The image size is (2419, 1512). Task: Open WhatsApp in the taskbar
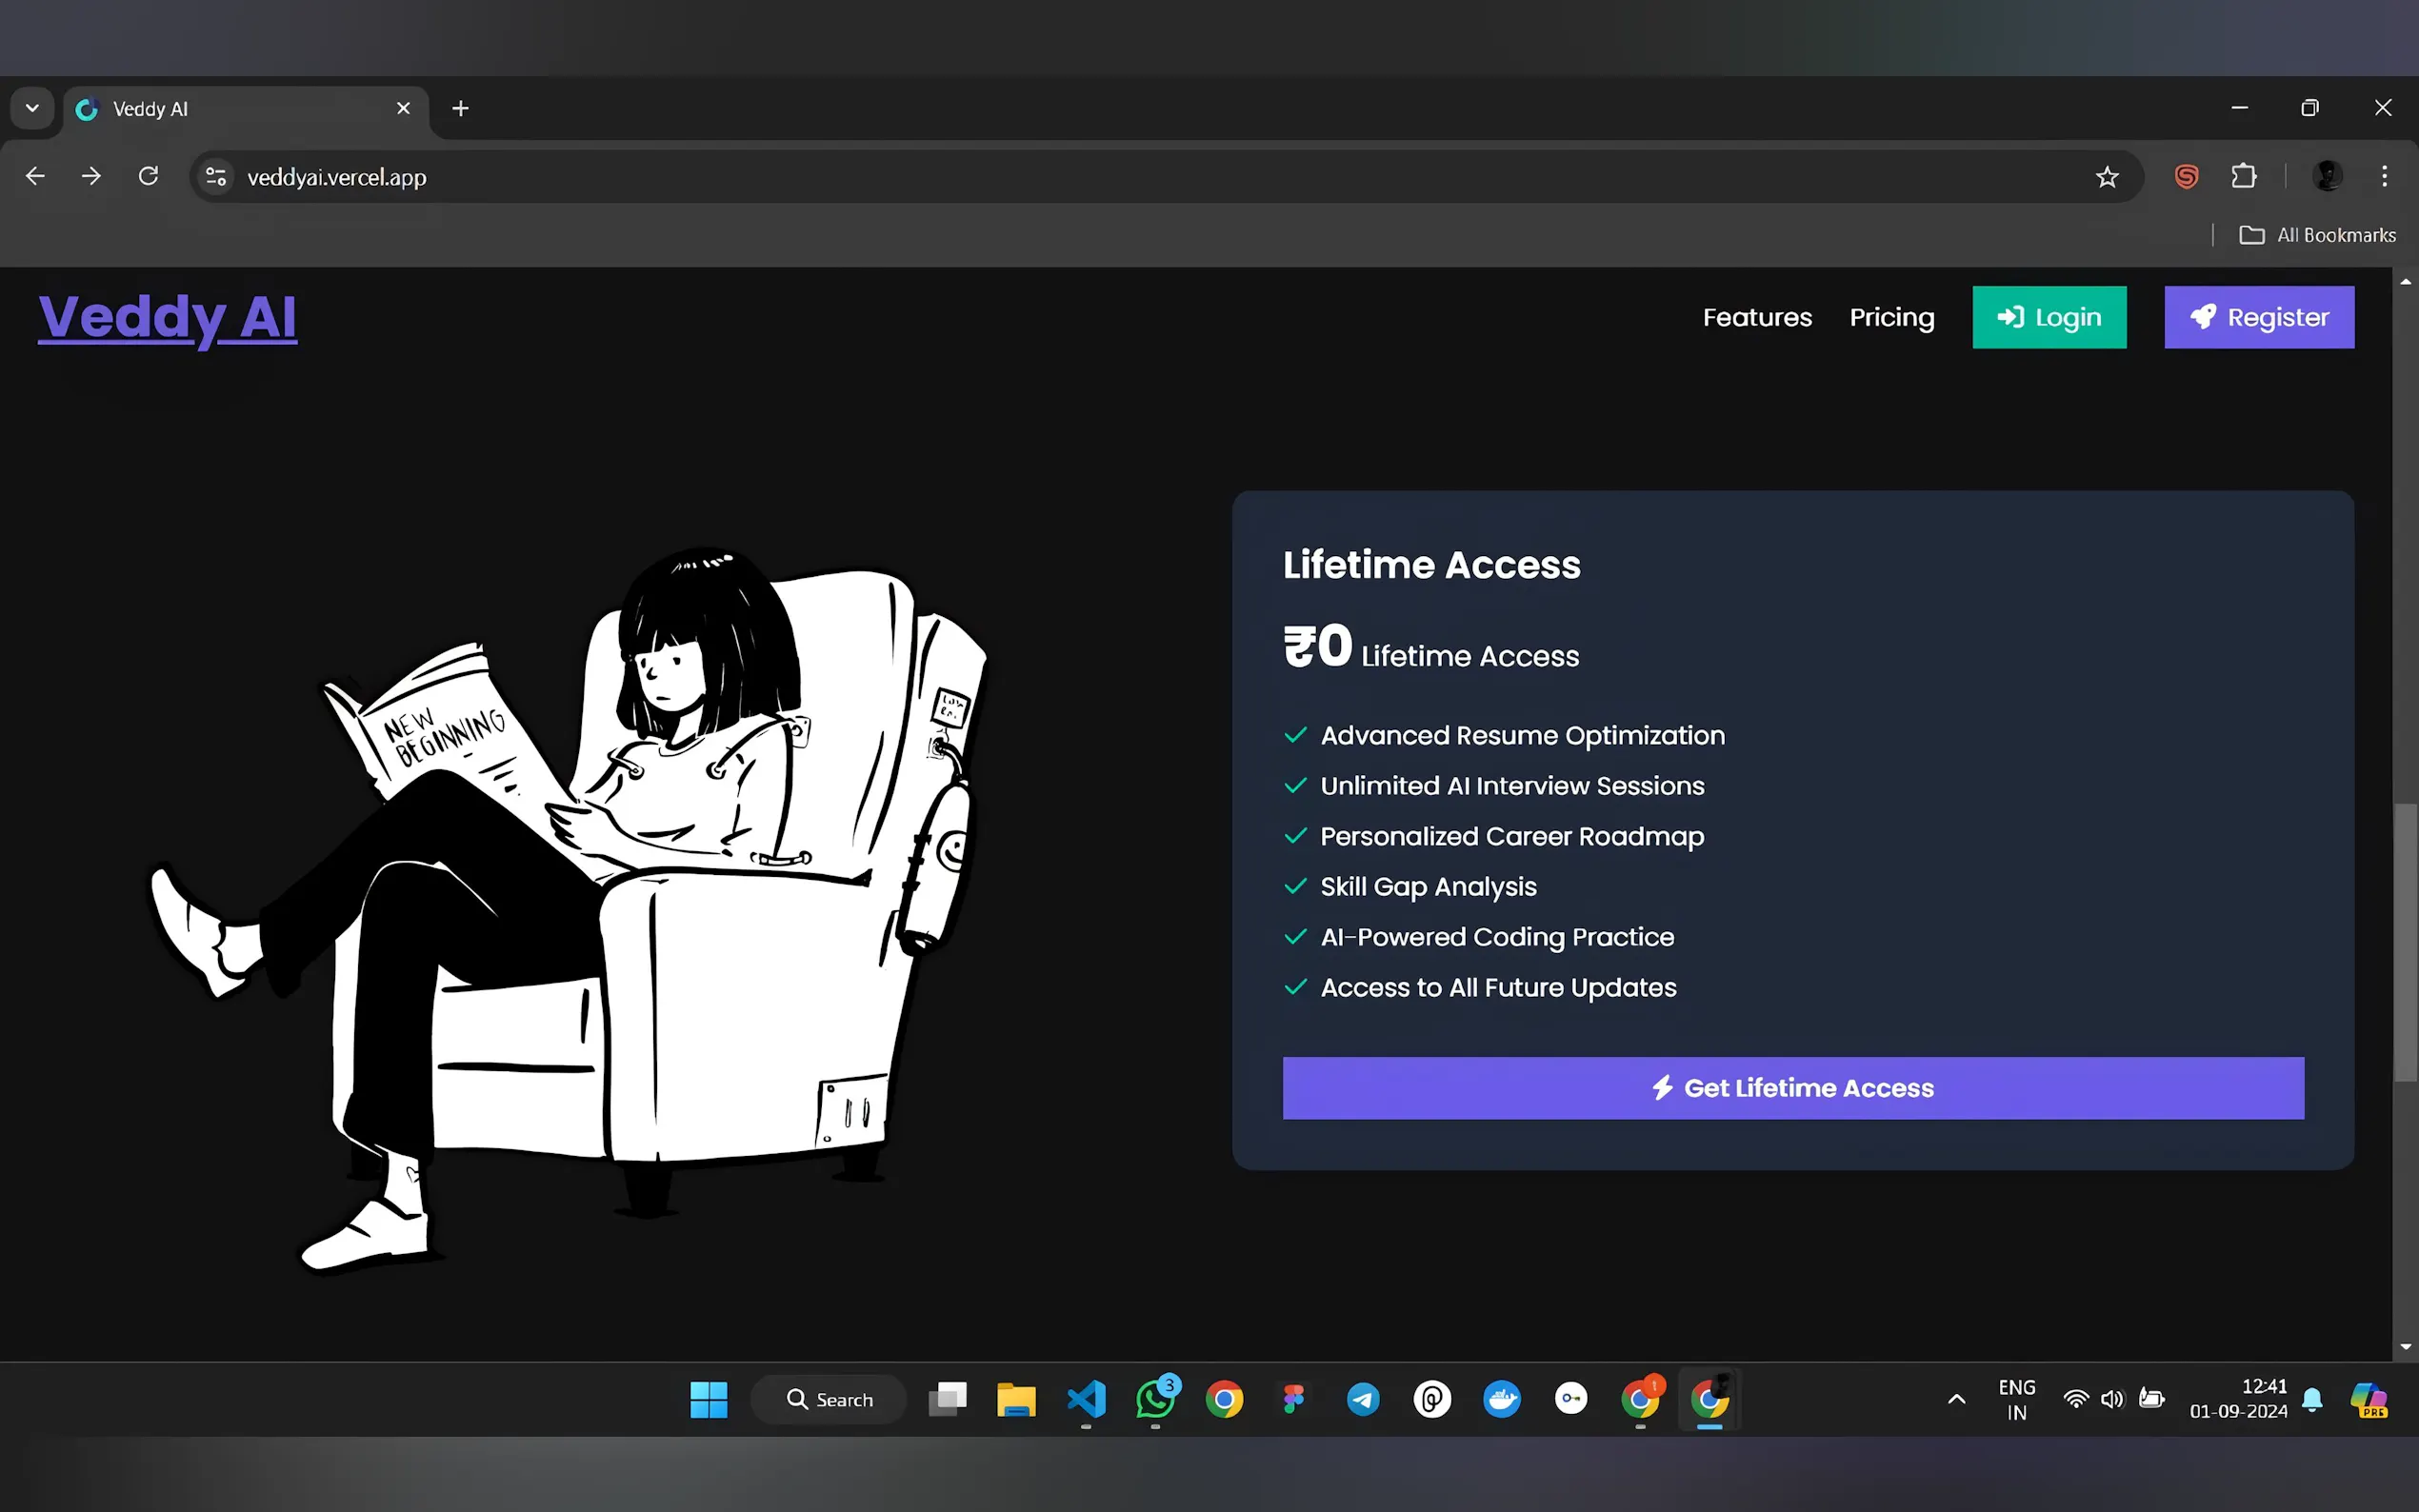coord(1155,1399)
